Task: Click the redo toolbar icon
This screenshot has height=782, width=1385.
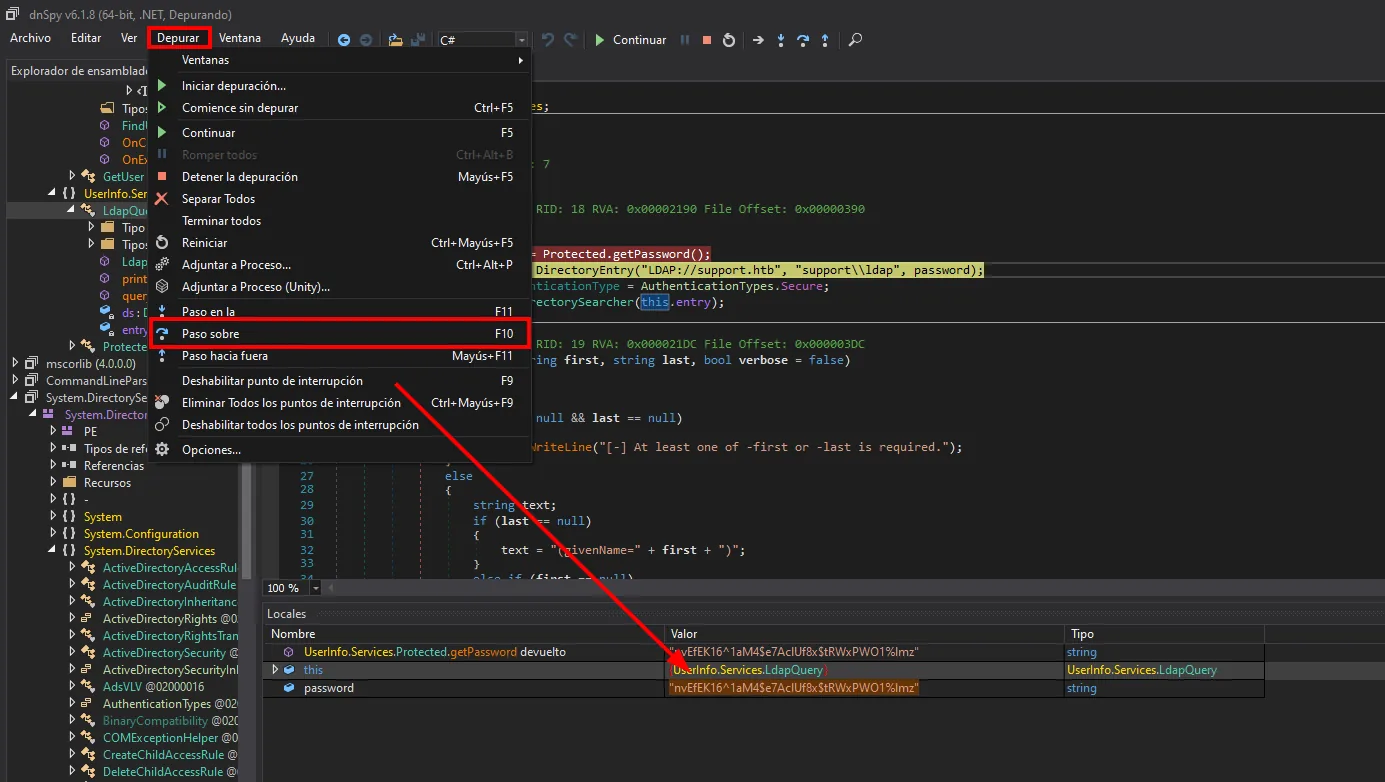Action: (571, 40)
